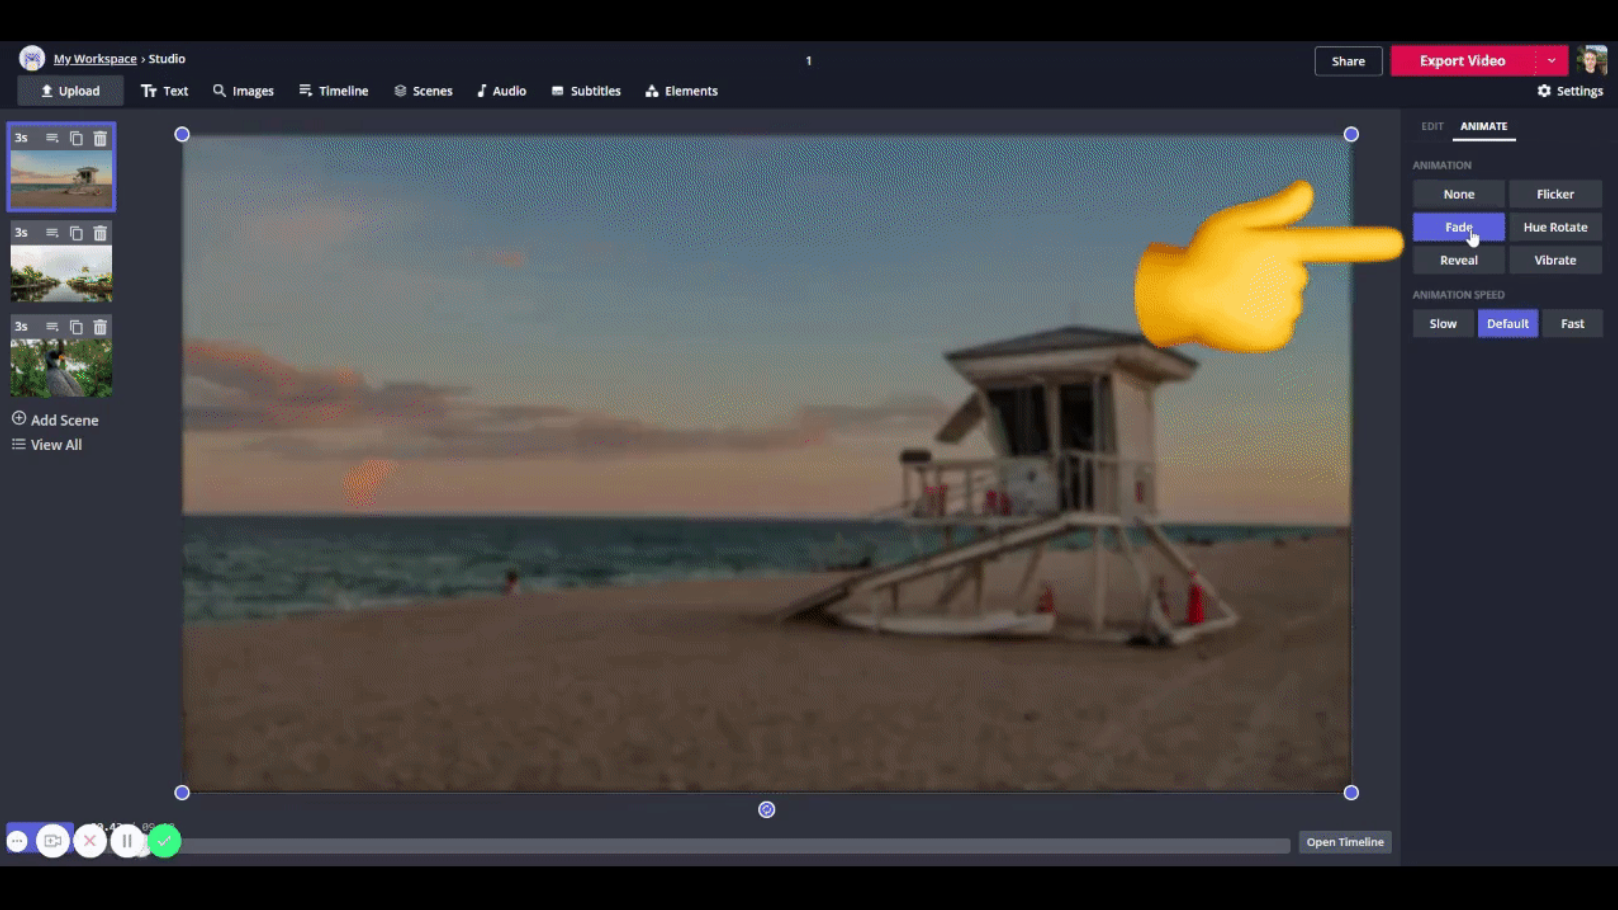Set animation to None
Viewport: 1618px width, 910px height.
[1458, 194]
